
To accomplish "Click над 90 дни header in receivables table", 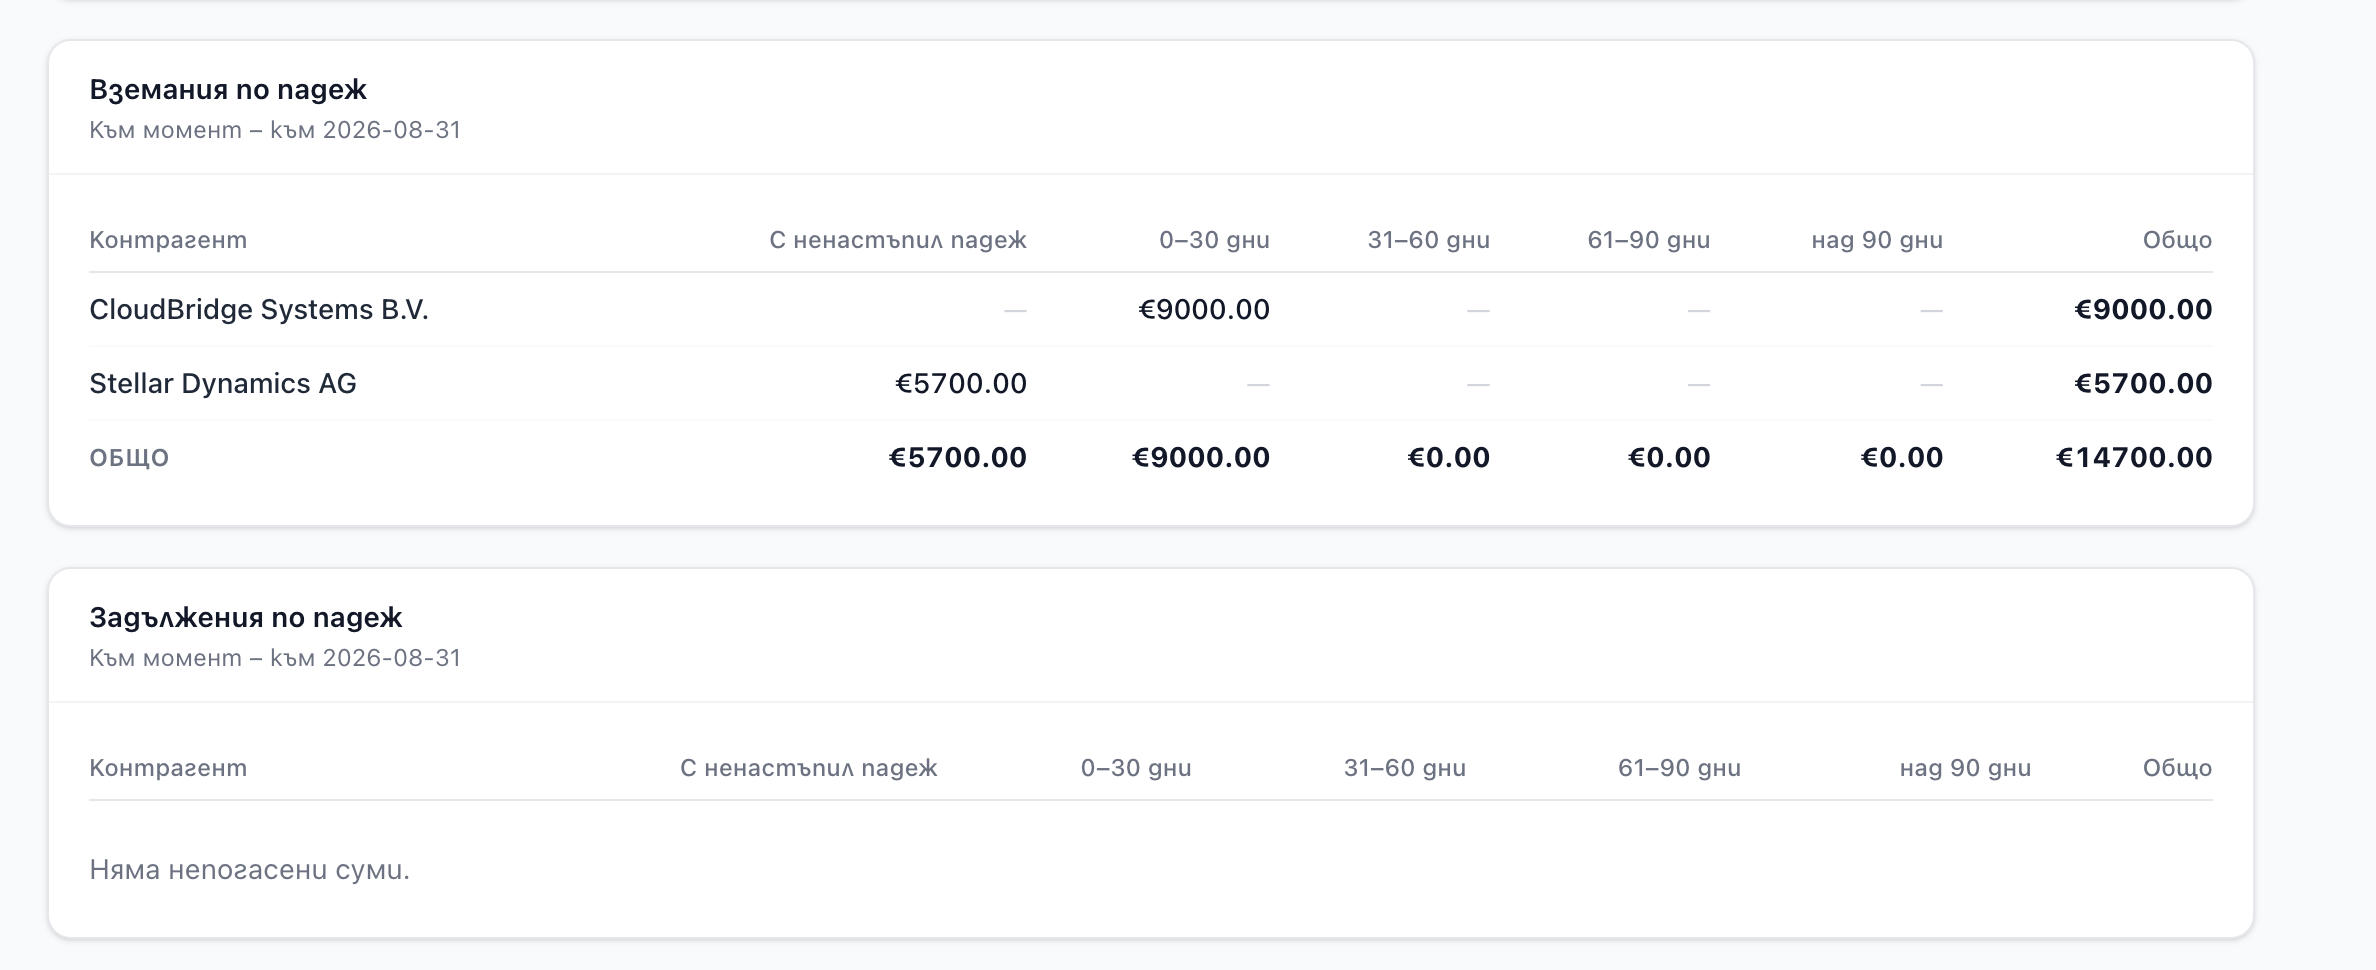I will click(1877, 240).
